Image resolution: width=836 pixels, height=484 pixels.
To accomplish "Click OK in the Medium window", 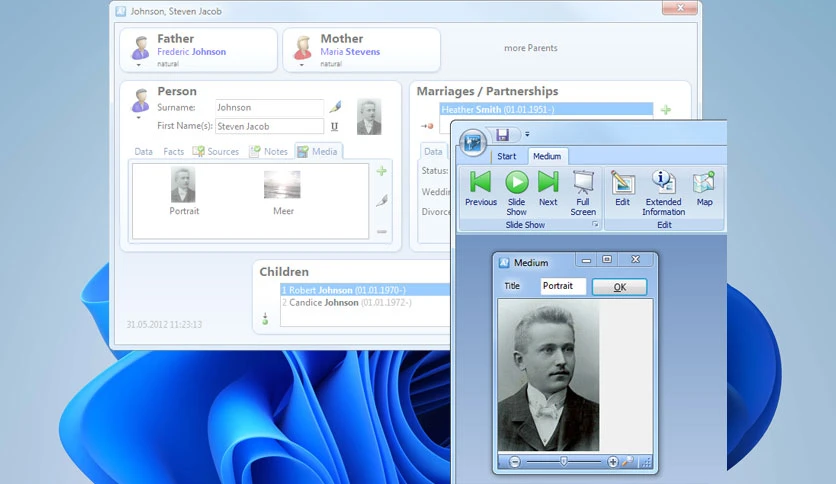I will [x=620, y=287].
